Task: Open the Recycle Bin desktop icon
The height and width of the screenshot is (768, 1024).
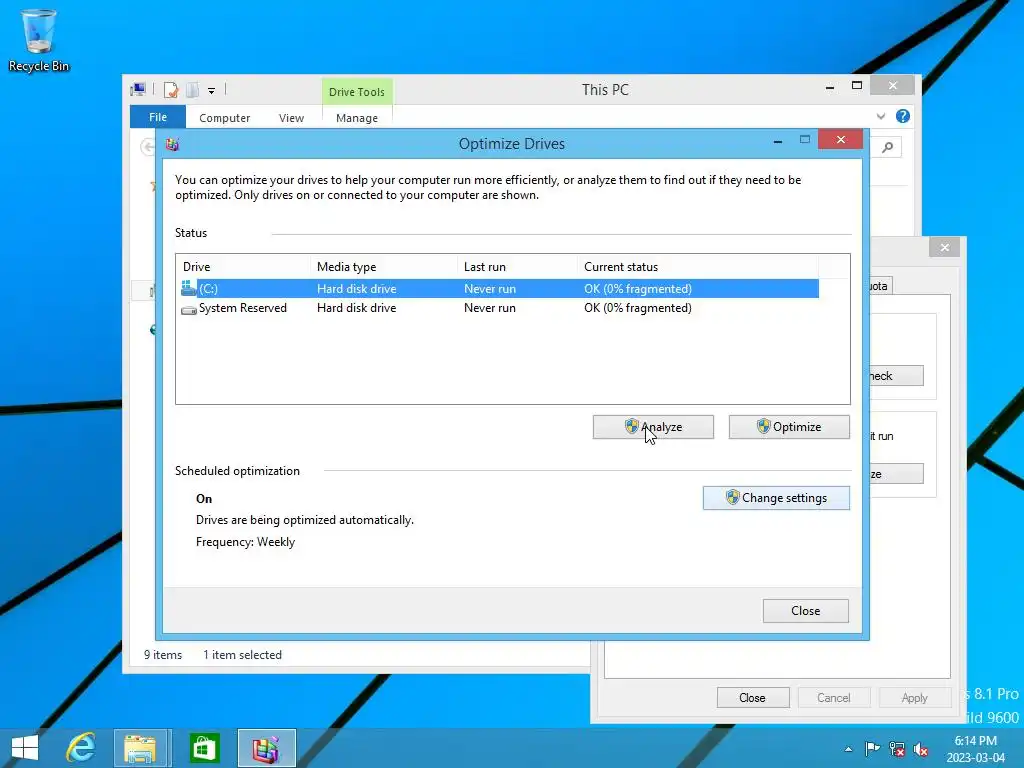Action: click(x=39, y=40)
